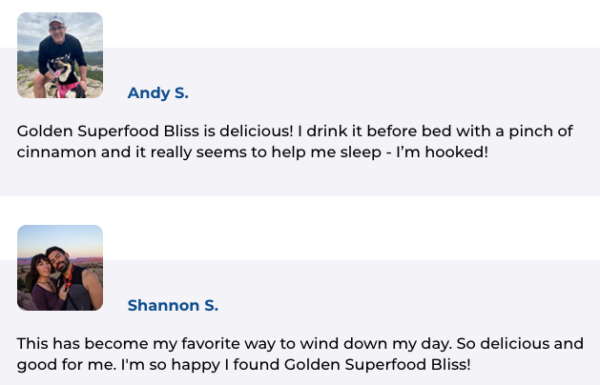Click the red strap in Shannon's photo
This screenshot has width=600, height=385.
[x=69, y=279]
